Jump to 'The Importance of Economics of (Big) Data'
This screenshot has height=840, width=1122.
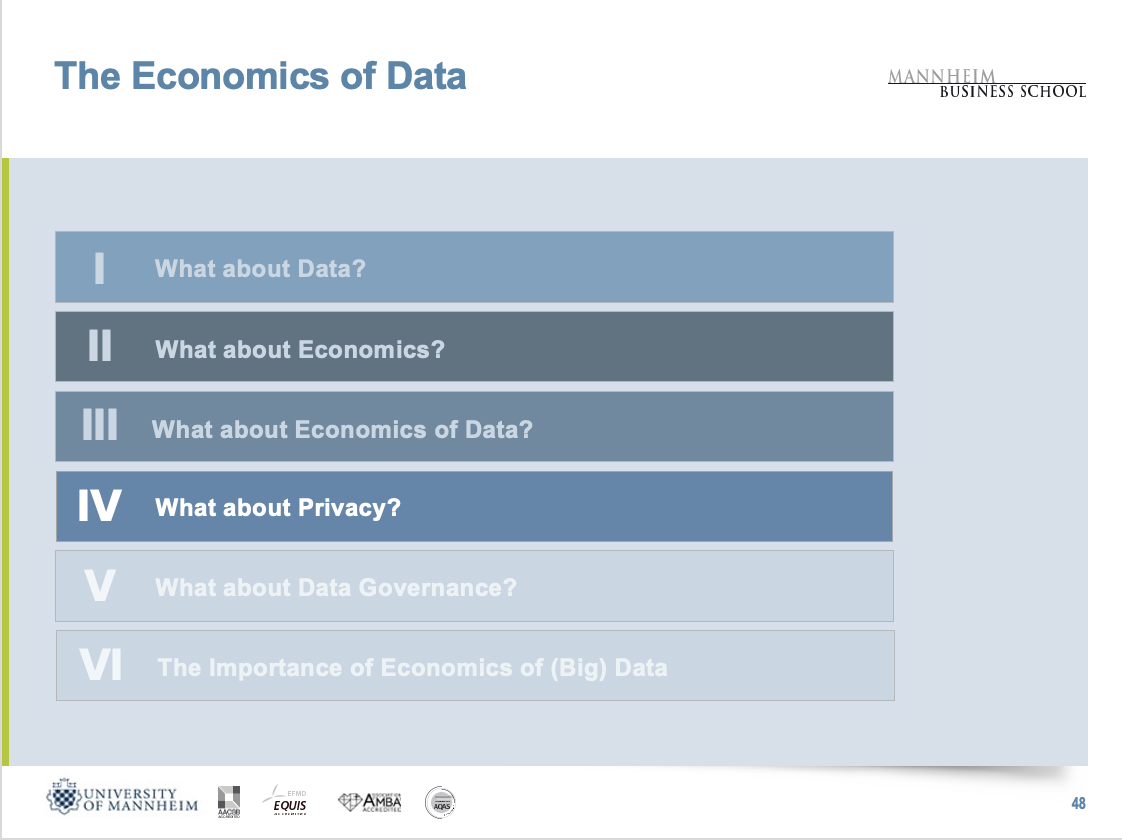coord(412,667)
